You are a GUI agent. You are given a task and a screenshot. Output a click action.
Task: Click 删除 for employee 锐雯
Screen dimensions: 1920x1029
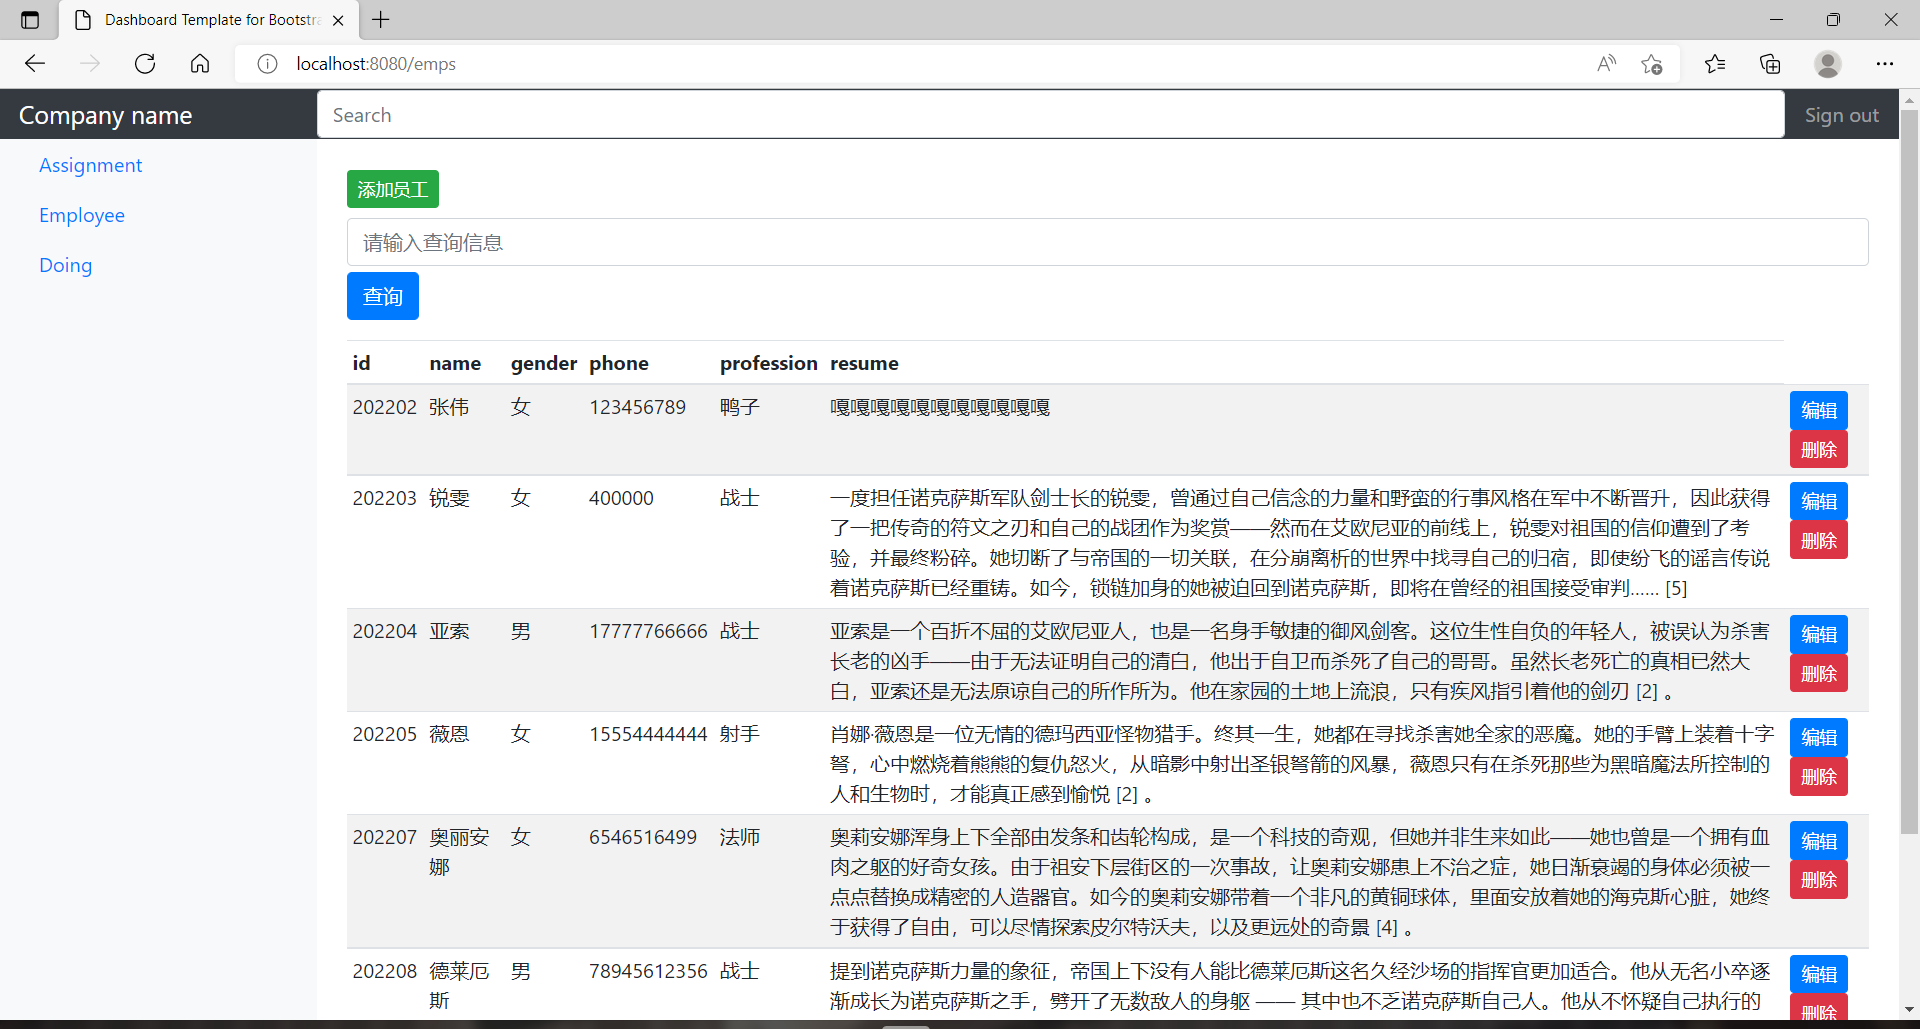[1819, 541]
